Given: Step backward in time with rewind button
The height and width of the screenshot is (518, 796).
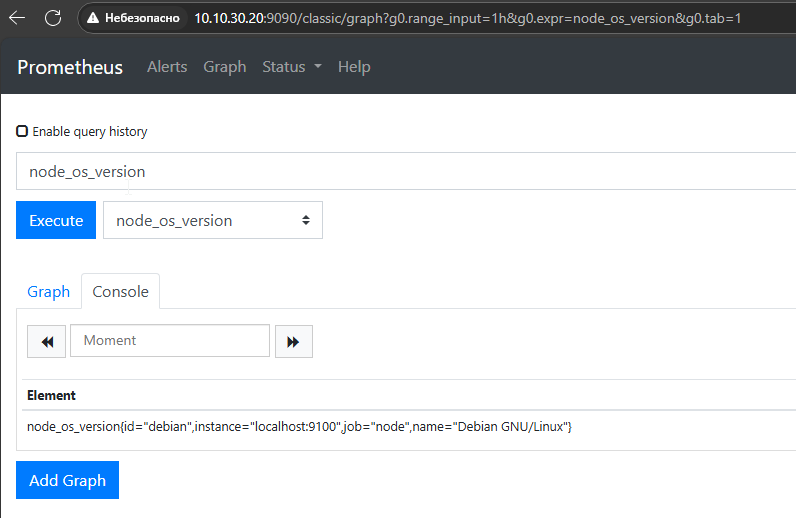Looking at the screenshot, I should click(x=46, y=341).
